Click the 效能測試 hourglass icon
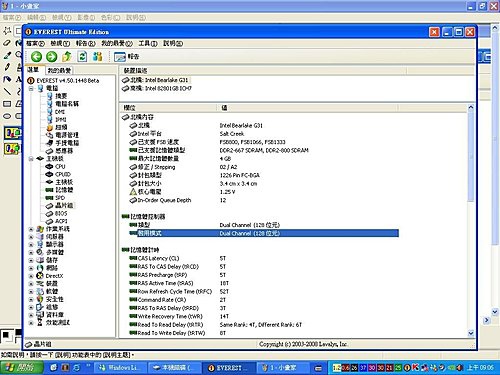Image resolution: width=500 pixels, height=375 pixels. click(40, 323)
